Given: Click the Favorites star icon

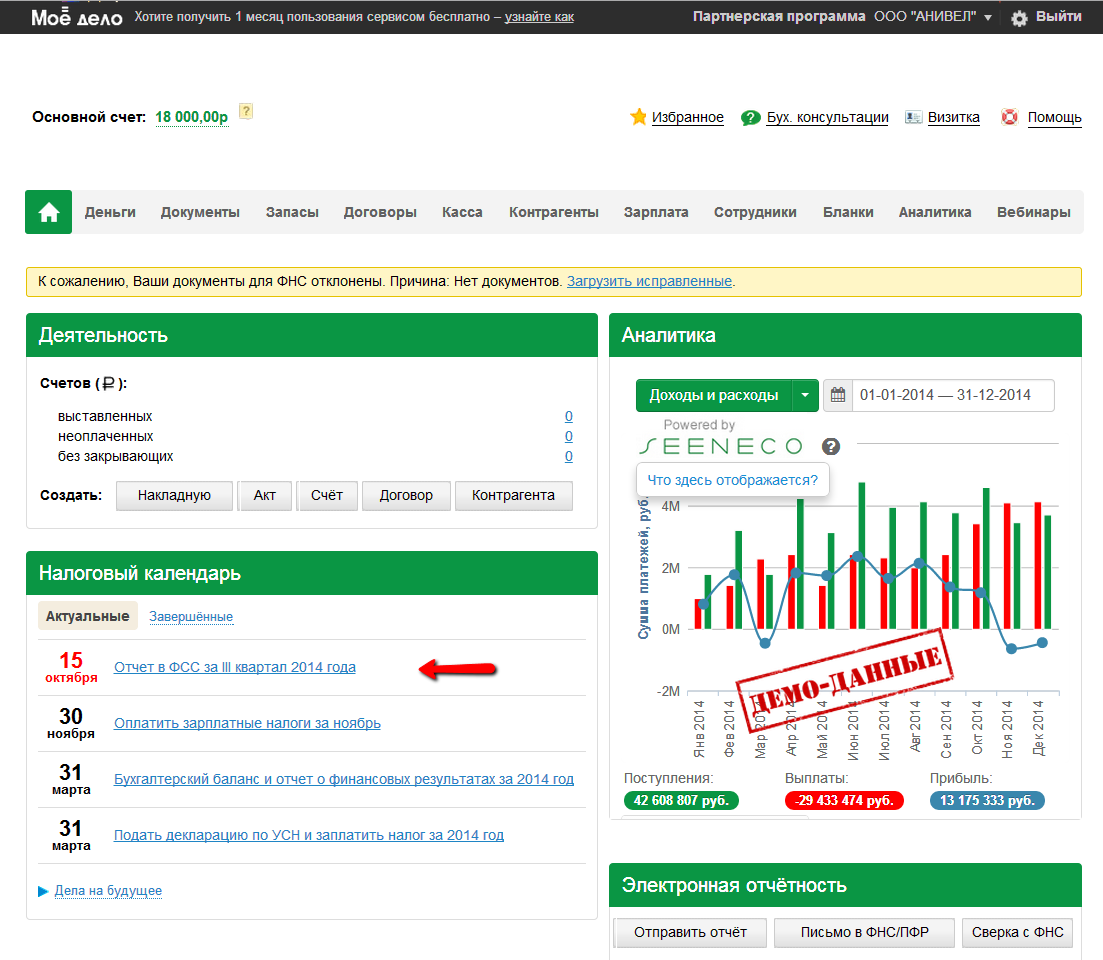Looking at the screenshot, I should (x=638, y=117).
